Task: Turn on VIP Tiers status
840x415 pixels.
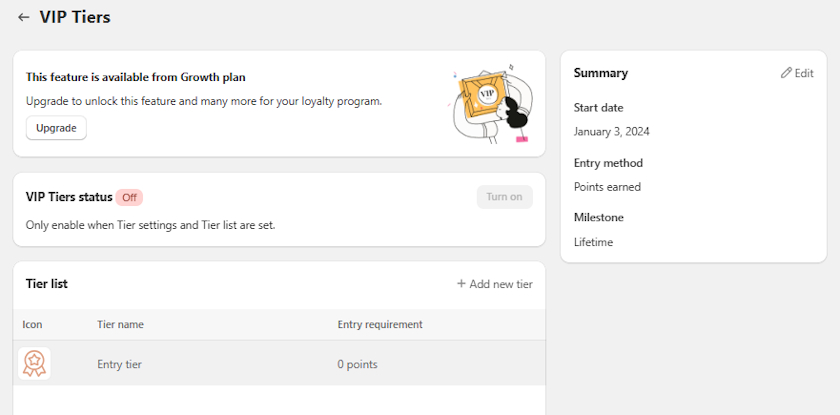Action: [x=504, y=197]
